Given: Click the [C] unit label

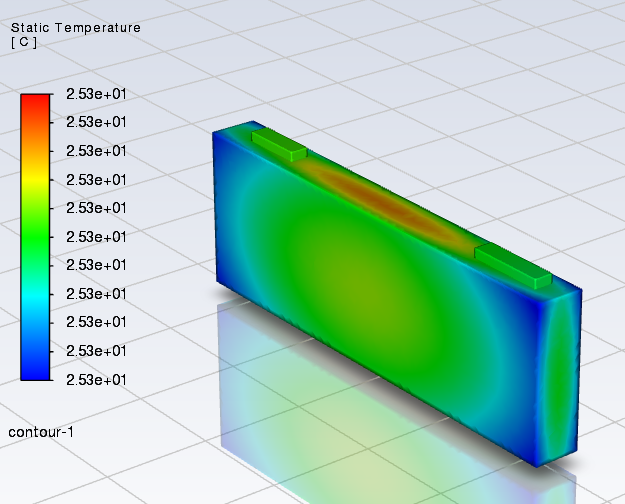Looking at the screenshot, I should 24,42.
